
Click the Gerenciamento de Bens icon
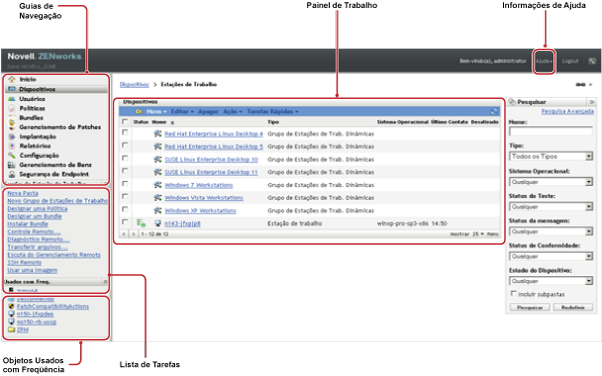click(x=12, y=165)
